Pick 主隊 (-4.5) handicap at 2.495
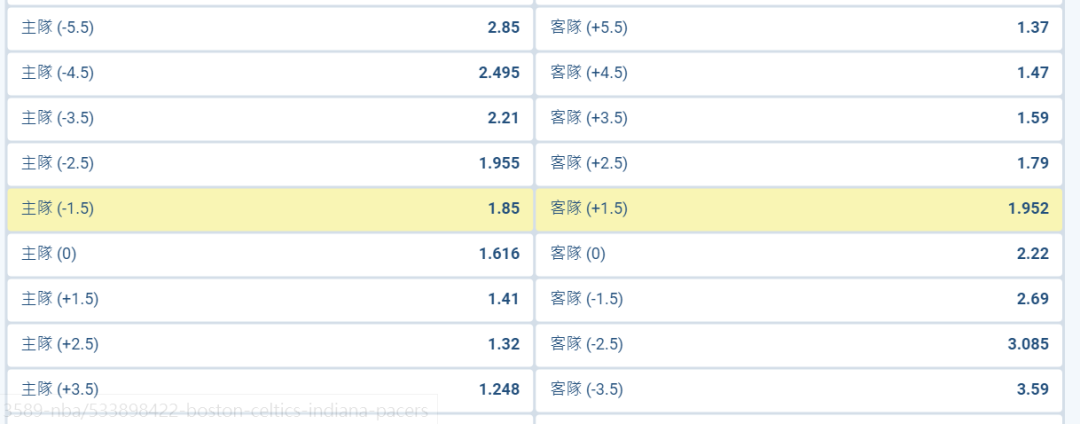The width and height of the screenshot is (1080, 424). (270, 73)
